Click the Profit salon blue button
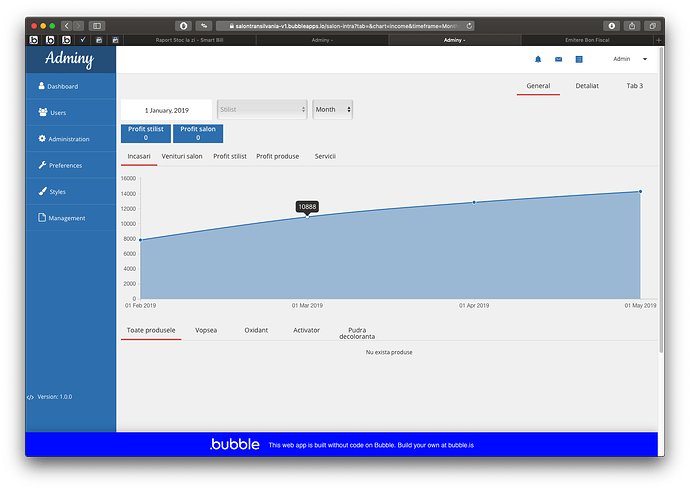This screenshot has height=490, width=690. [x=198, y=133]
